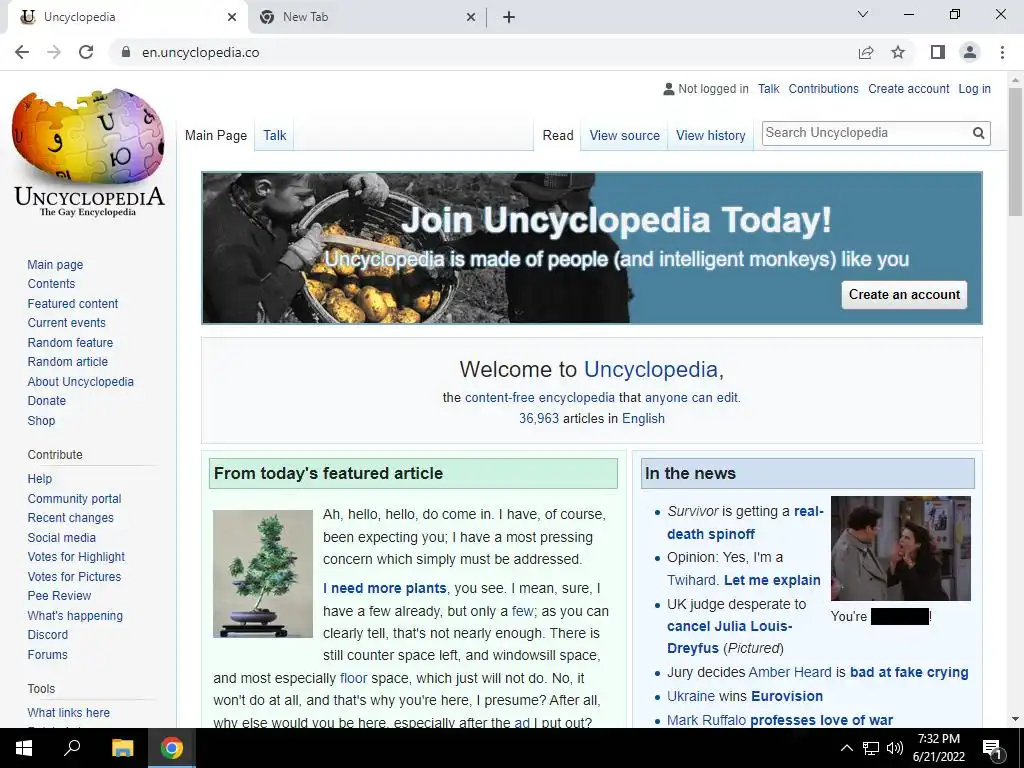Viewport: 1024px width, 768px height.
Task: Close the New Tab tab
Action: (x=471, y=17)
